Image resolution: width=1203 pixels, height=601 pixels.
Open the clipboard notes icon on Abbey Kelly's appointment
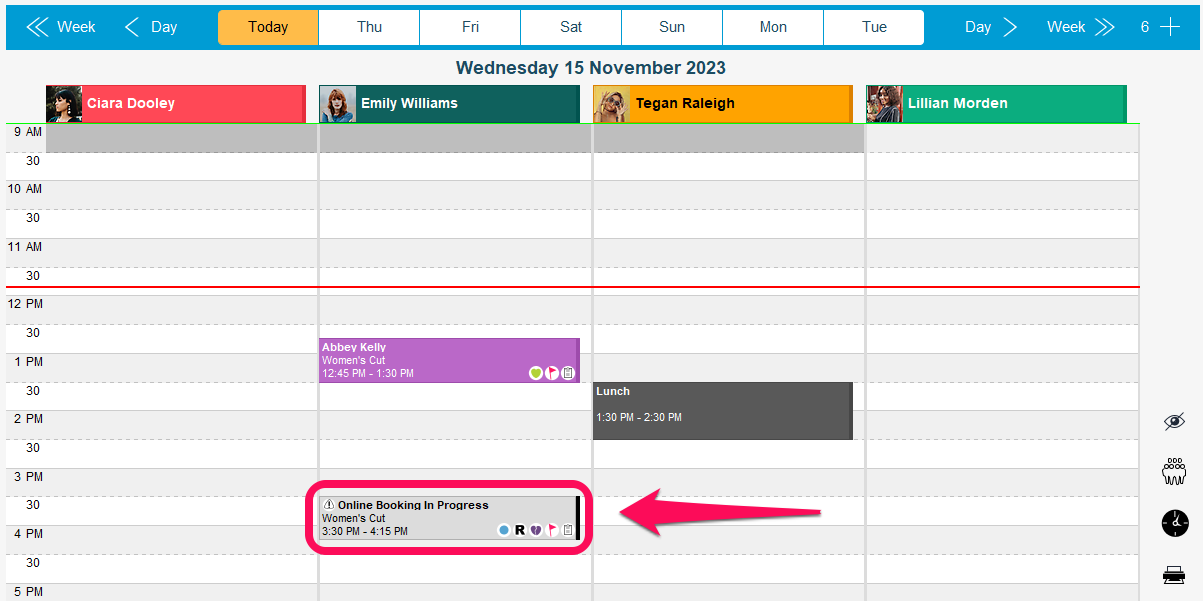(568, 373)
